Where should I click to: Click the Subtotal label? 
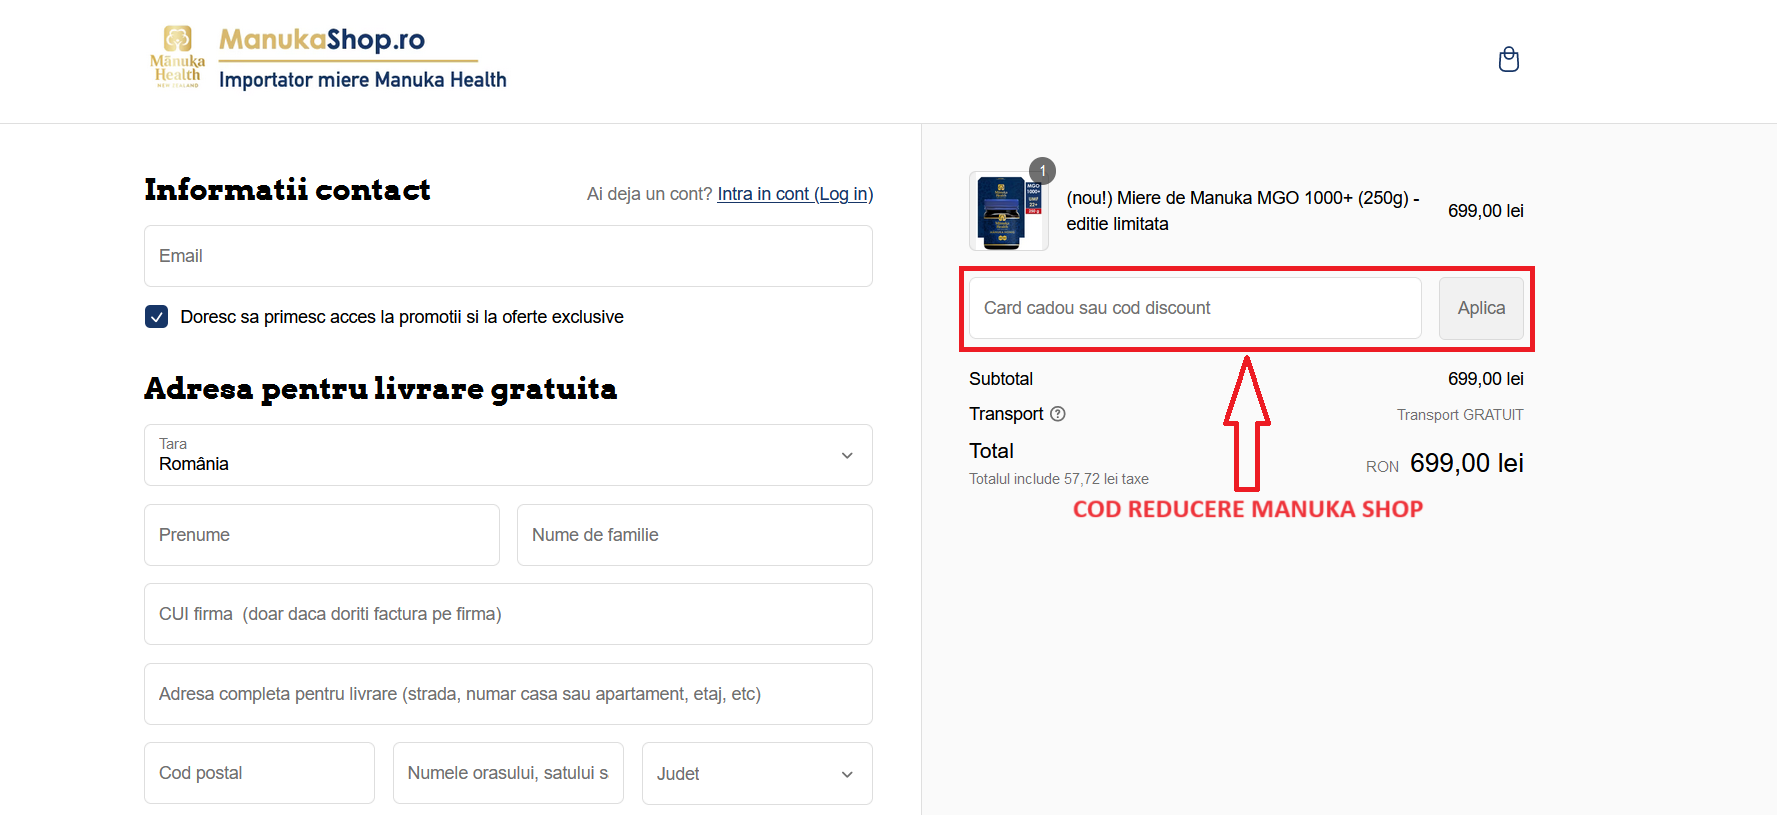[x=1001, y=379]
